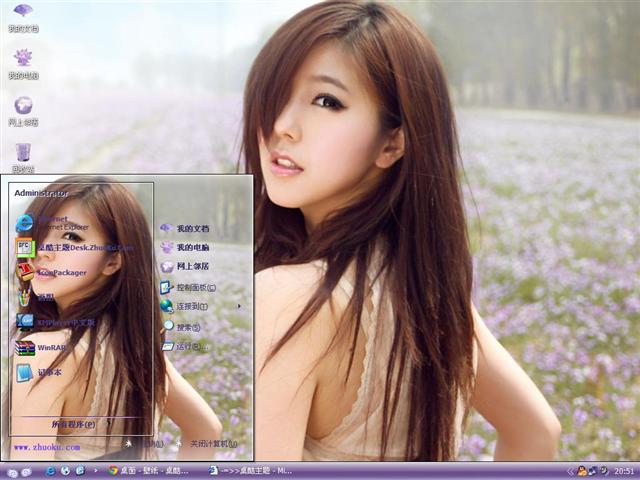This screenshot has height=480, width=640.
Task: Launch Internet Explorer from the Start menu
Action: pyautogui.click(x=52, y=223)
